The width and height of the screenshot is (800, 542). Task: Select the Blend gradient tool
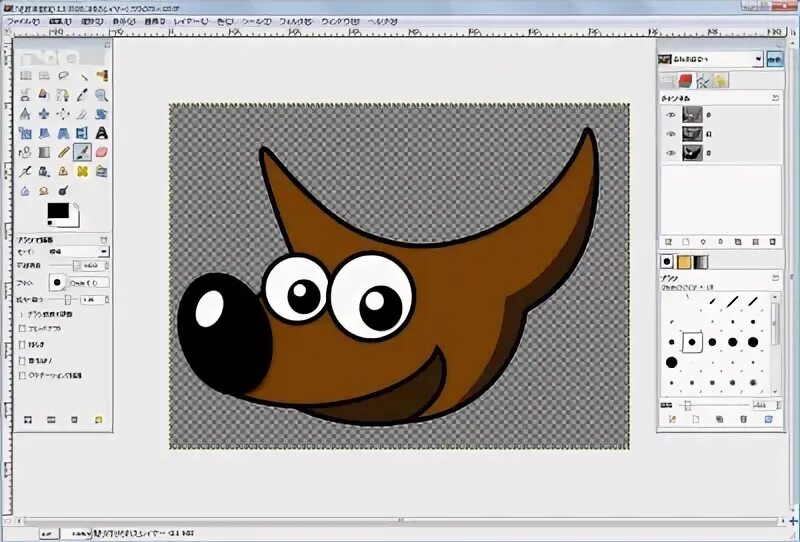pyautogui.click(x=44, y=152)
